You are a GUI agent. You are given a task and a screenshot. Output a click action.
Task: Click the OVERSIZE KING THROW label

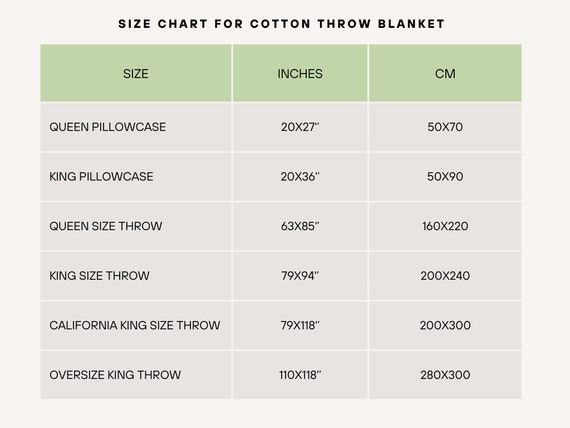coord(115,375)
